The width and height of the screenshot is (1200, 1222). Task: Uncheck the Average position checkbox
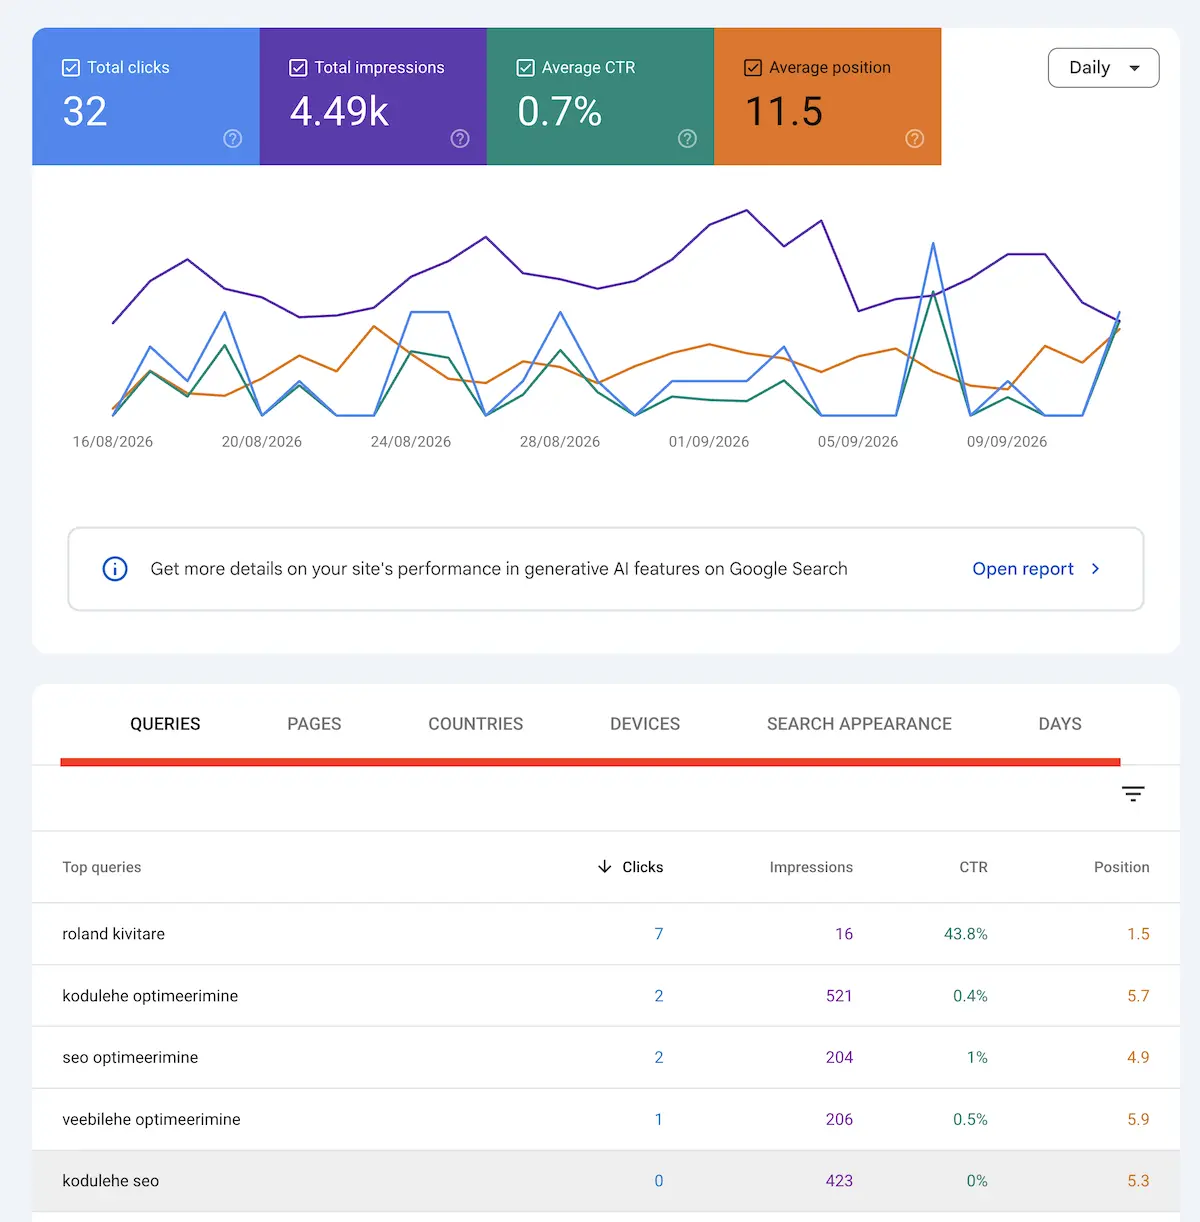753,68
